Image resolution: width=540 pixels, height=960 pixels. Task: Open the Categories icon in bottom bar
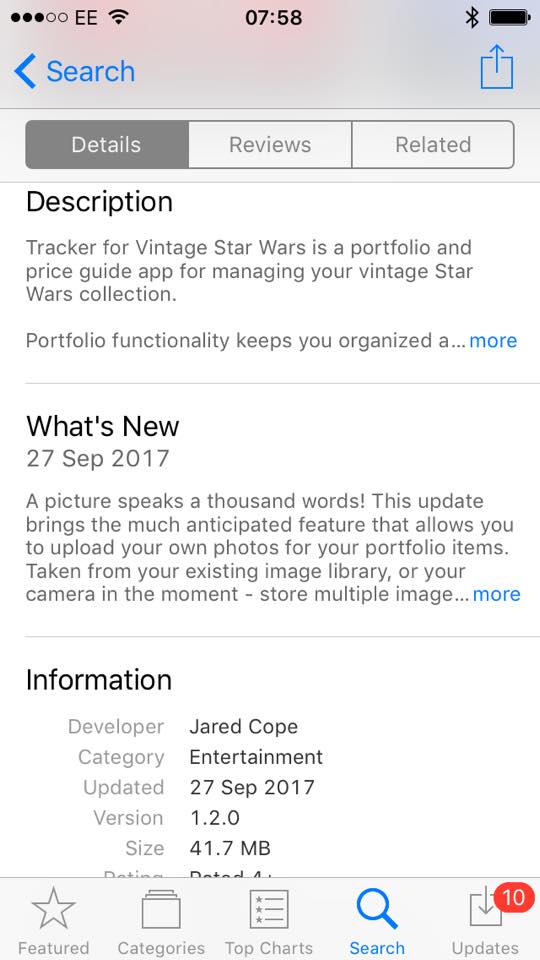pyautogui.click(x=161, y=910)
